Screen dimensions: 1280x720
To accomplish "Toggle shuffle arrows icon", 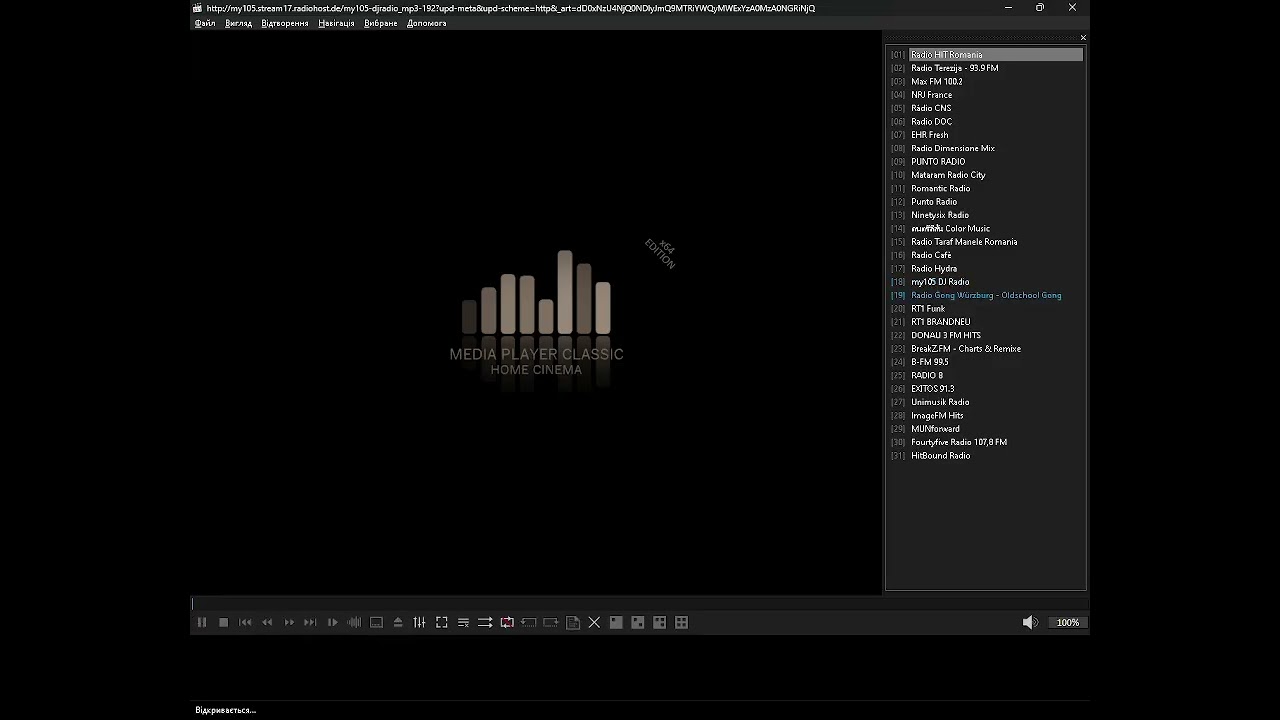I will (x=485, y=622).
